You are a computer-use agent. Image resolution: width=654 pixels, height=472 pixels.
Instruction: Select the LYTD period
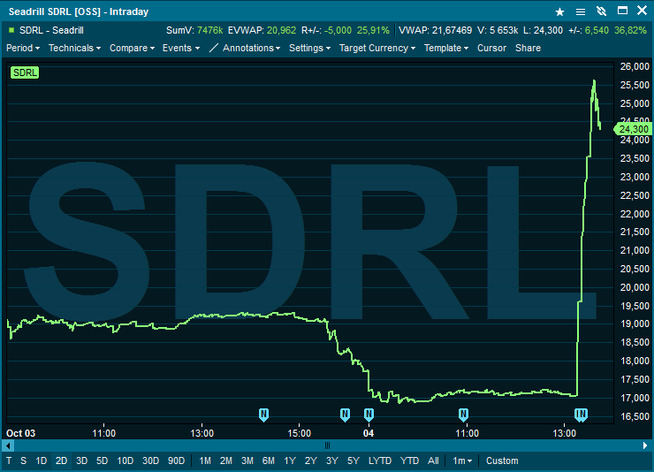coord(380,461)
